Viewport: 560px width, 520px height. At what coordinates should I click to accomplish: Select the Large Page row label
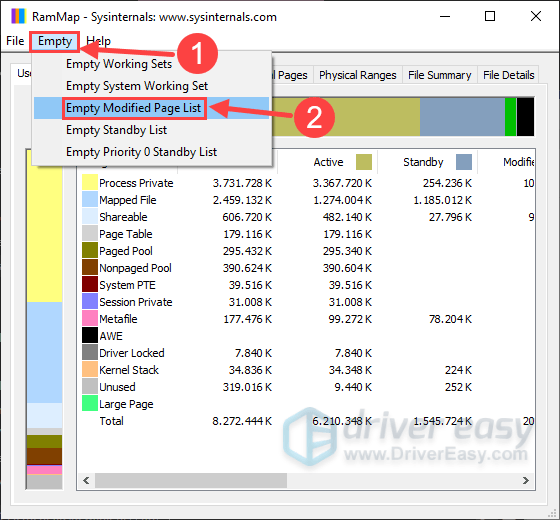pos(126,404)
